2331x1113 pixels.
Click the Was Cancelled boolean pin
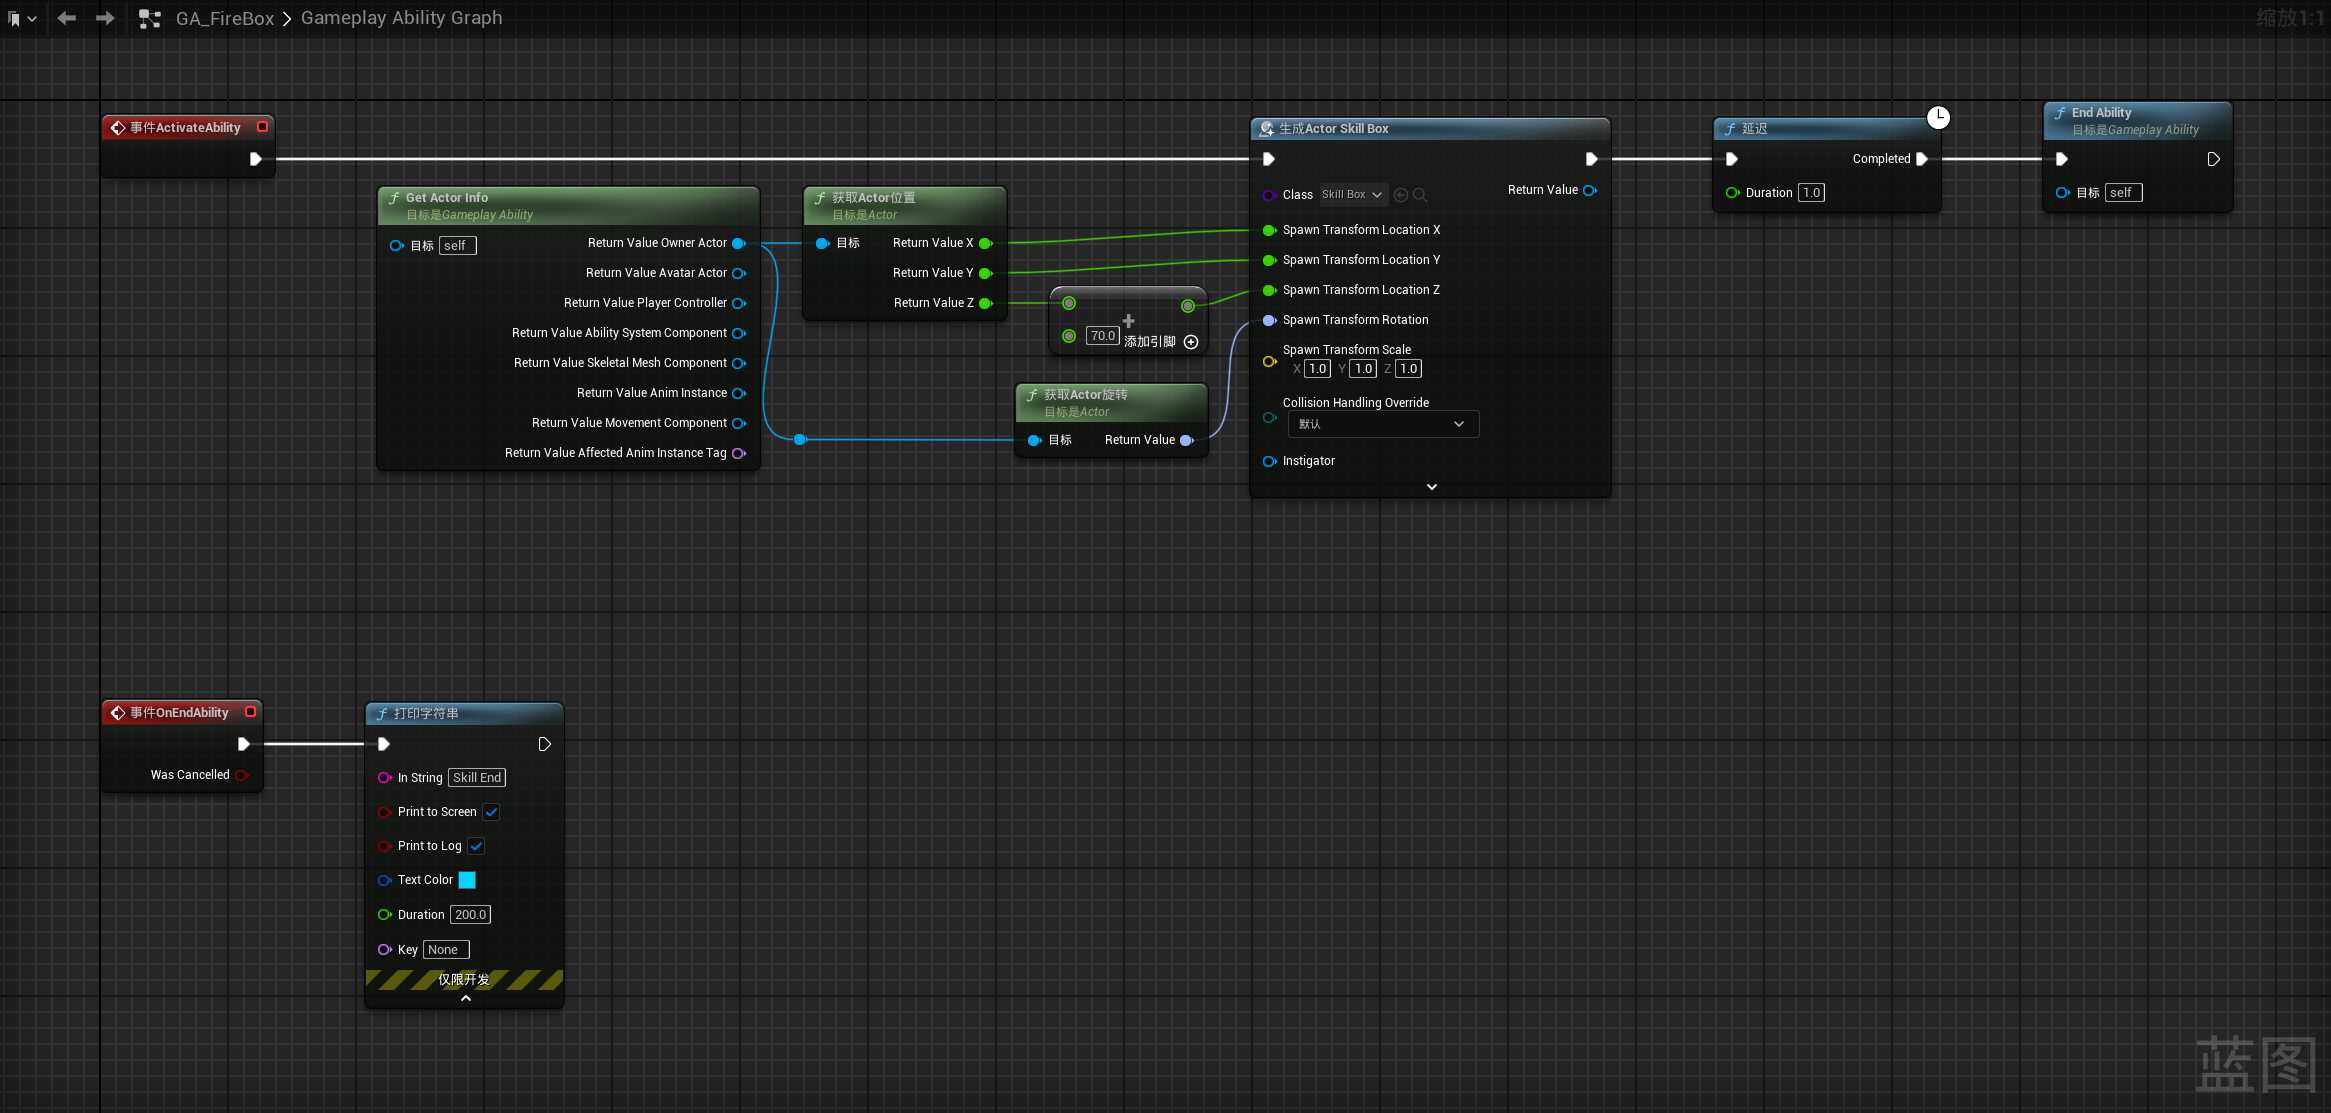pyautogui.click(x=242, y=775)
